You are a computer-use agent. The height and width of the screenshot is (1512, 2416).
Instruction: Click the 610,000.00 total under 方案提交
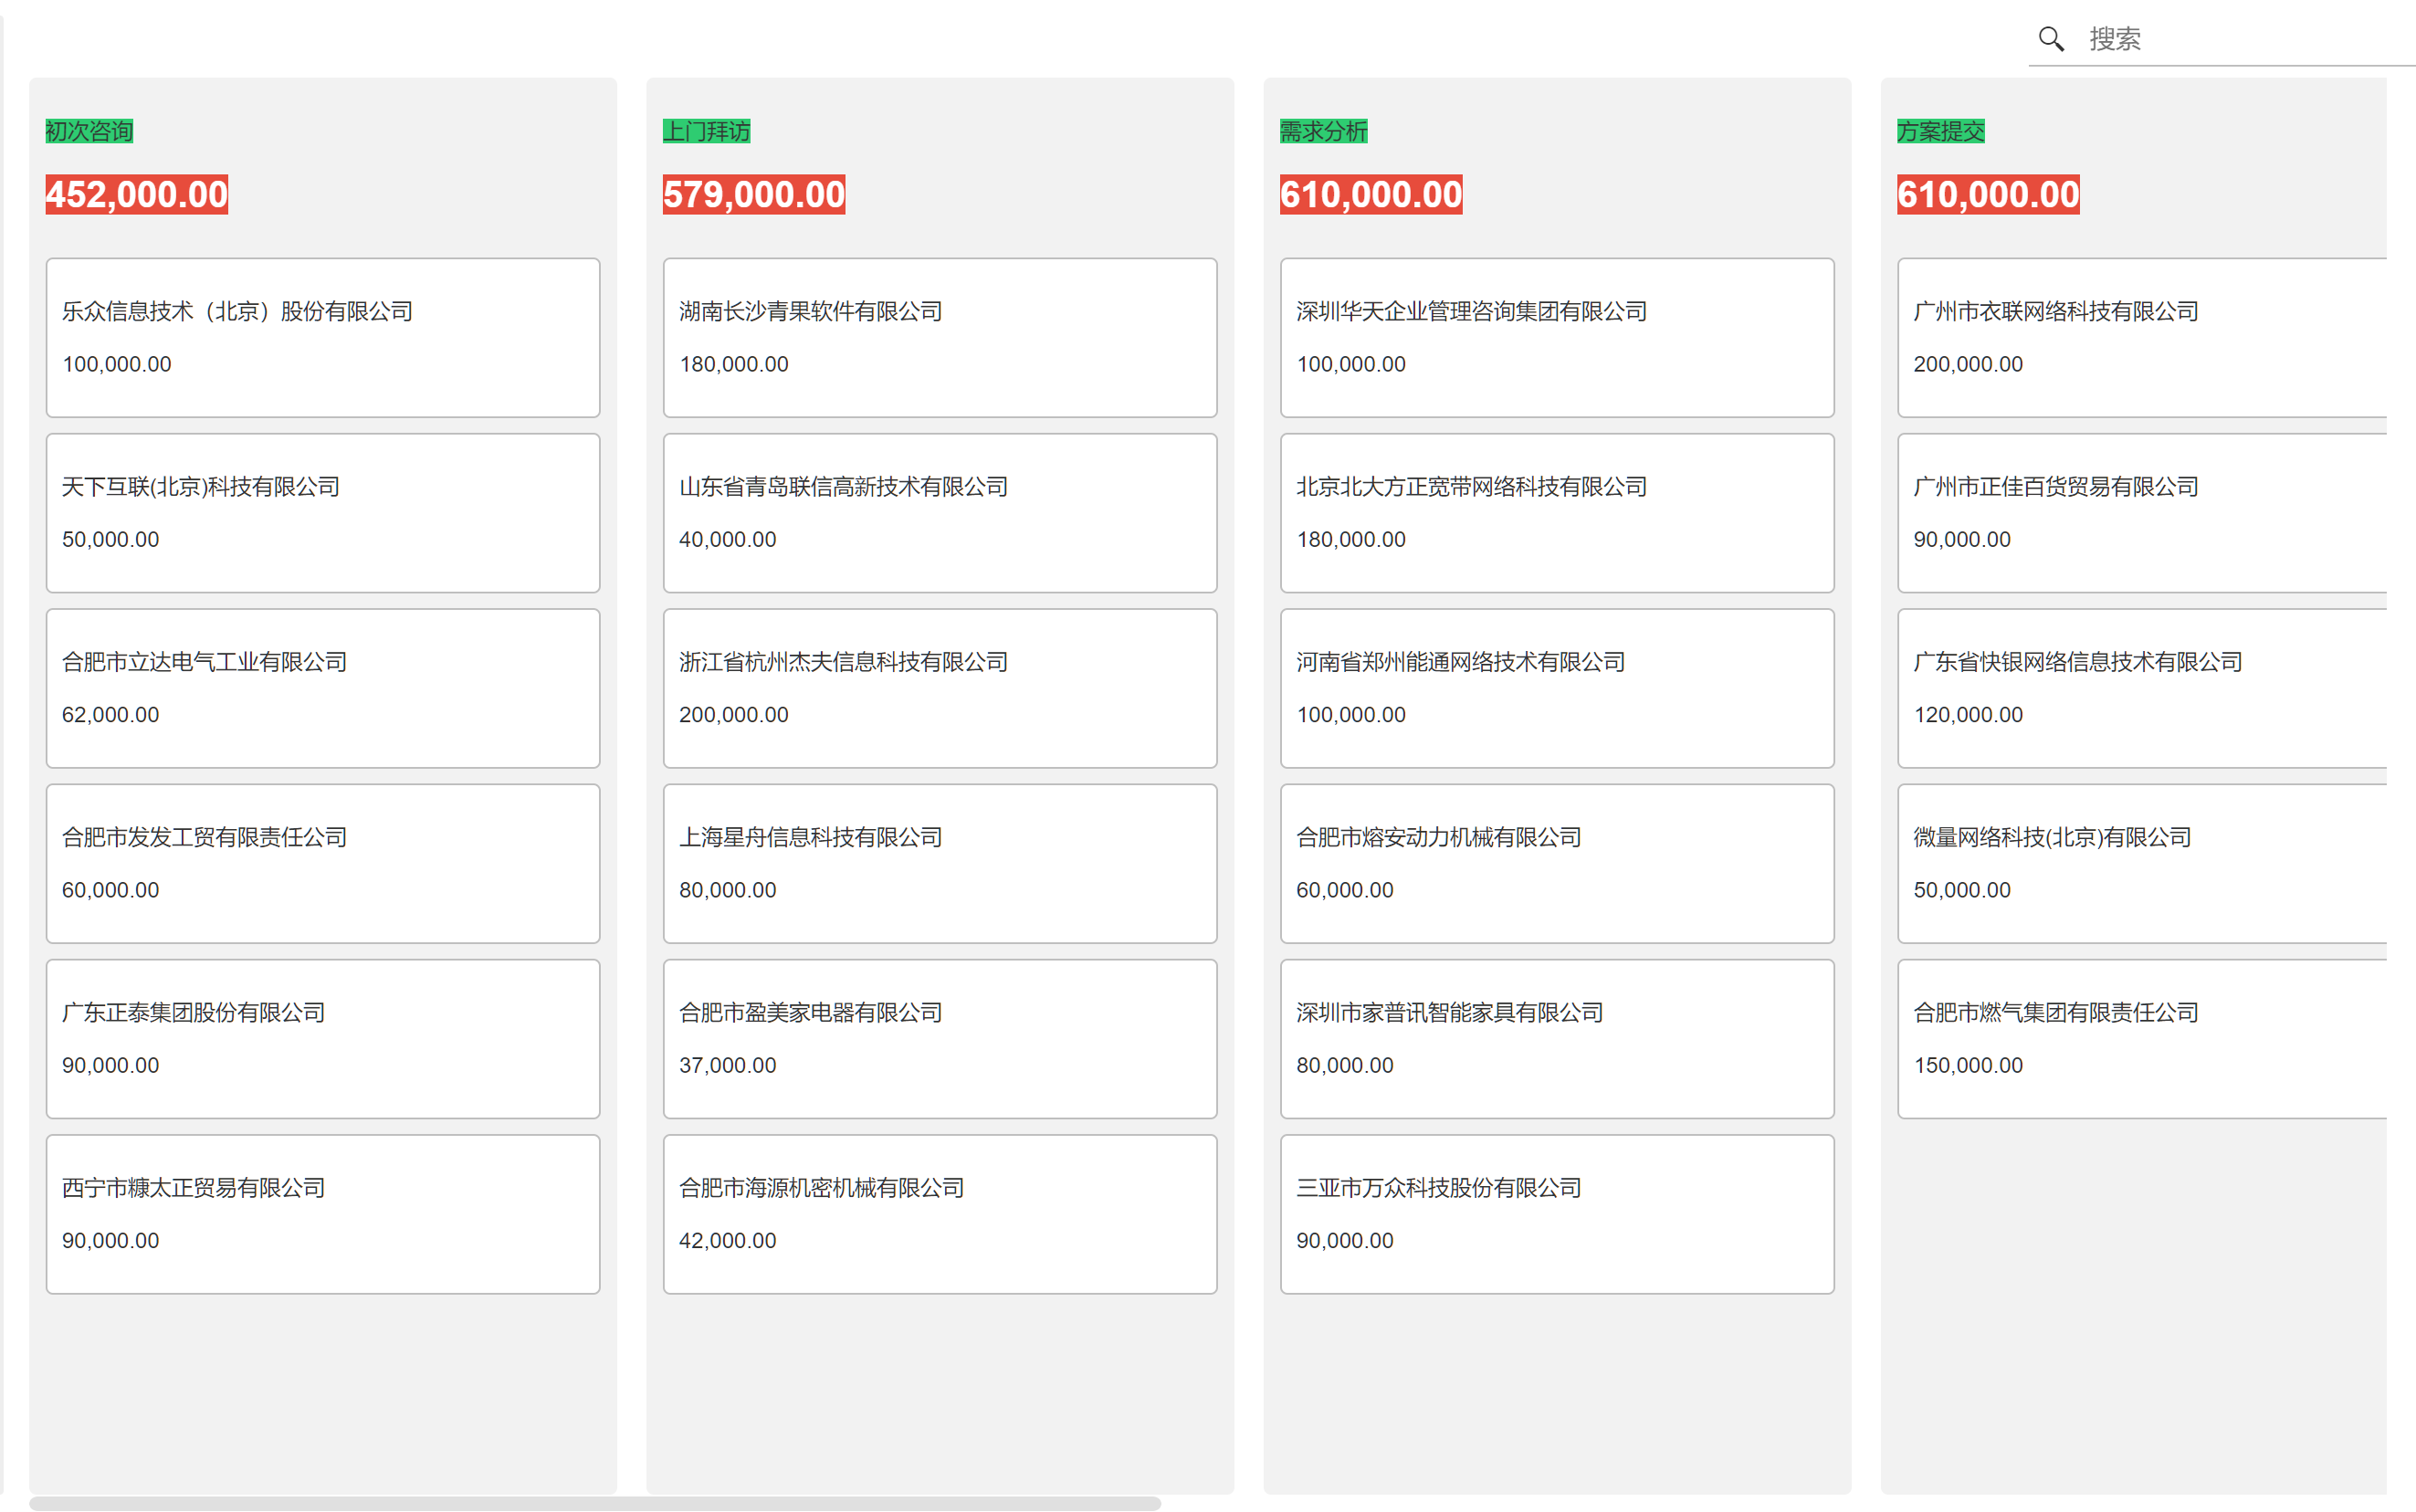[x=1988, y=194]
